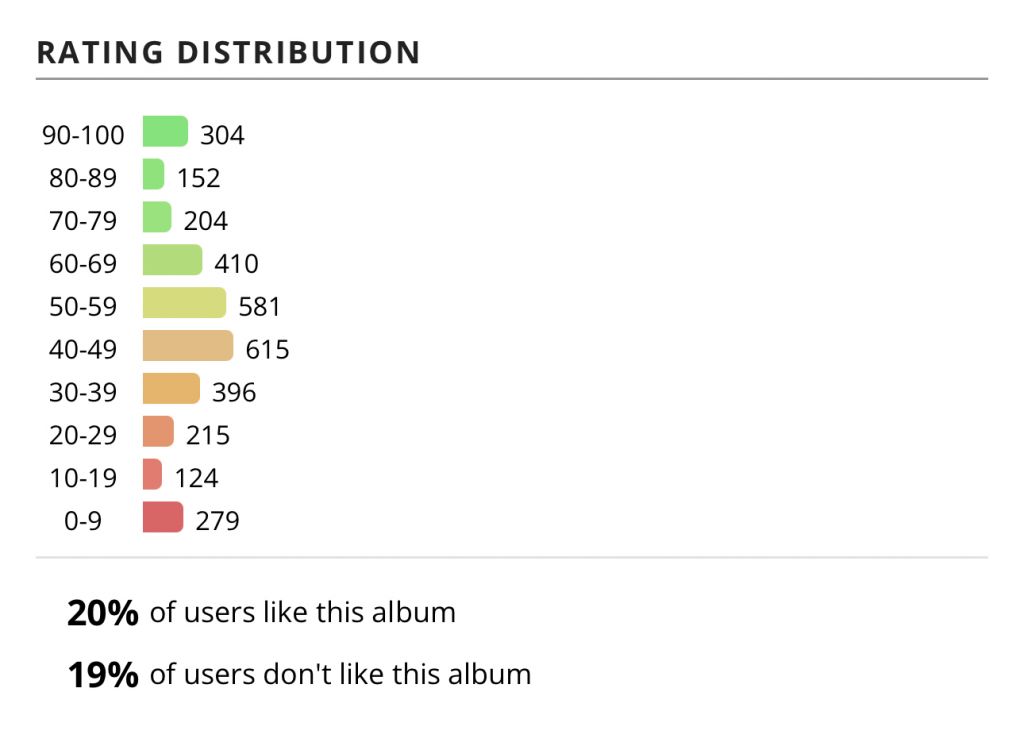Click the 20-29 rating bar
The image size is (1024, 742).
point(159,432)
